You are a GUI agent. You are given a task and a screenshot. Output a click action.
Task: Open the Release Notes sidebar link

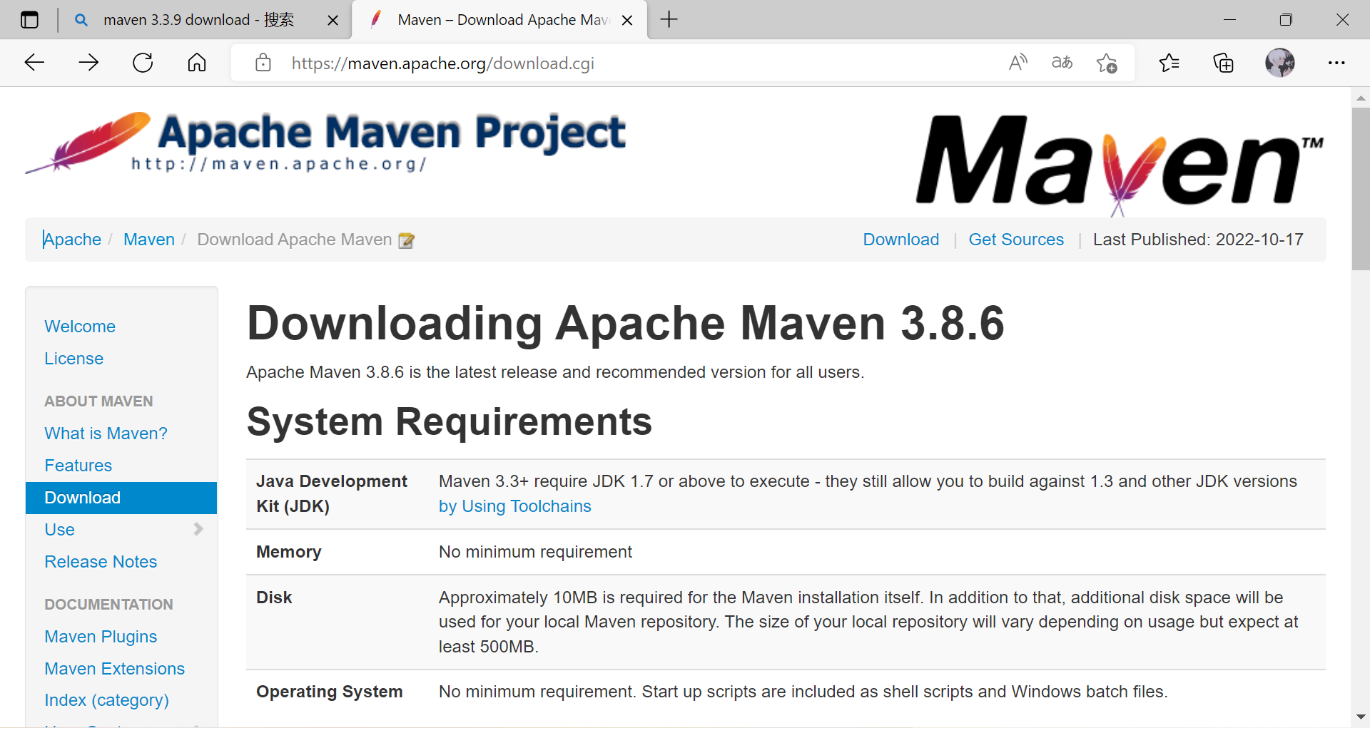pyautogui.click(x=101, y=561)
